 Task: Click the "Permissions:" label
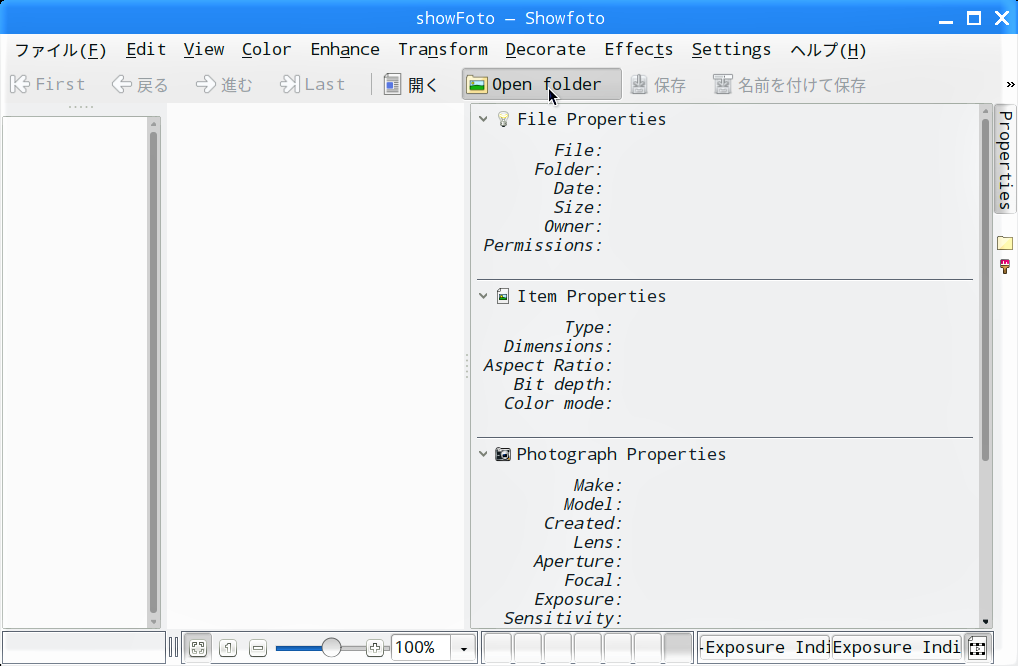[543, 245]
